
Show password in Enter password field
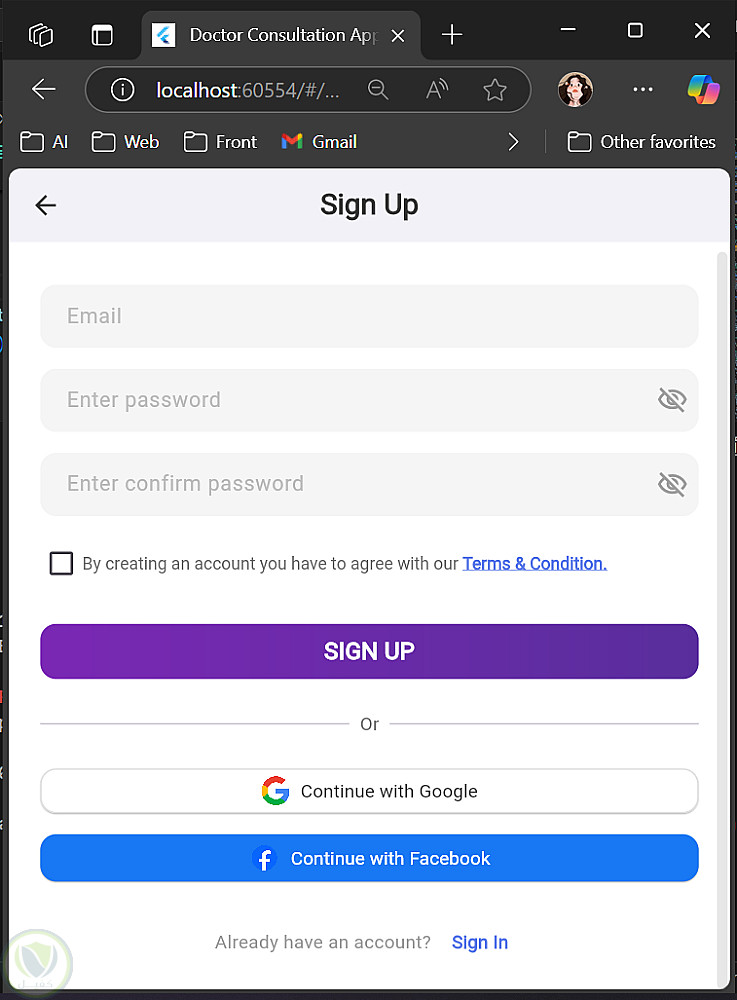coord(672,400)
